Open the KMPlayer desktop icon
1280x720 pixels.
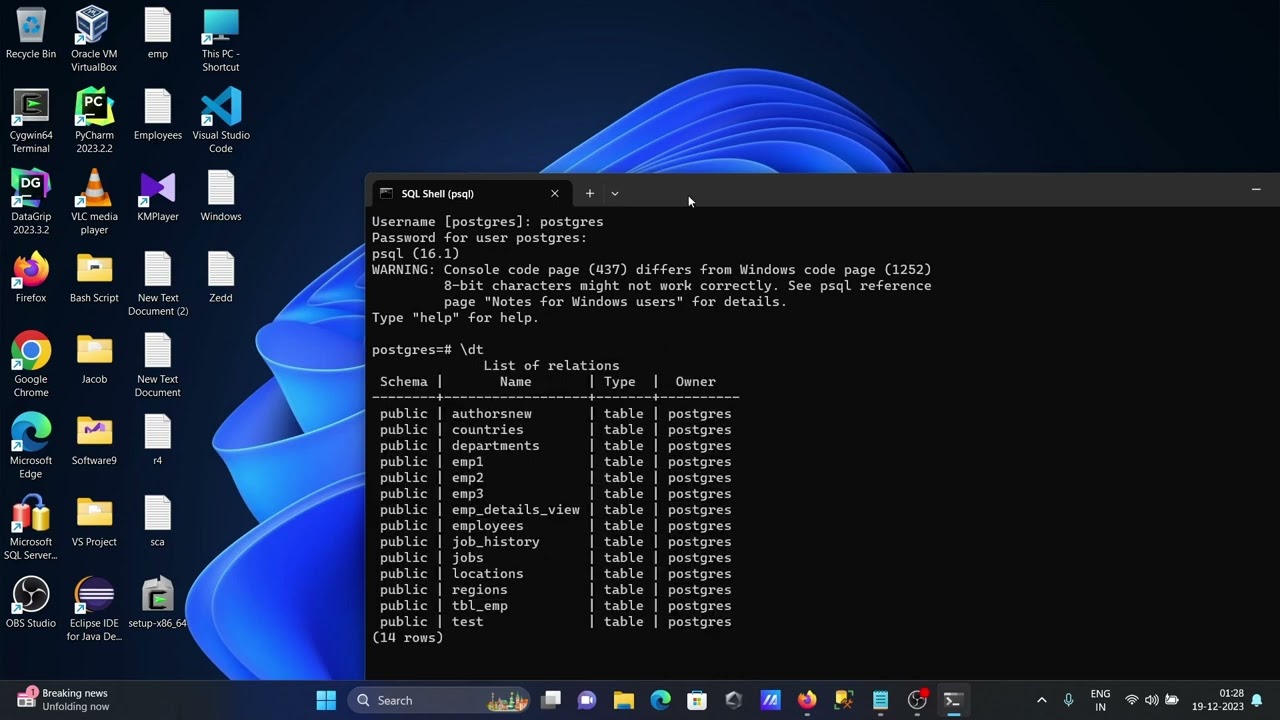[158, 196]
